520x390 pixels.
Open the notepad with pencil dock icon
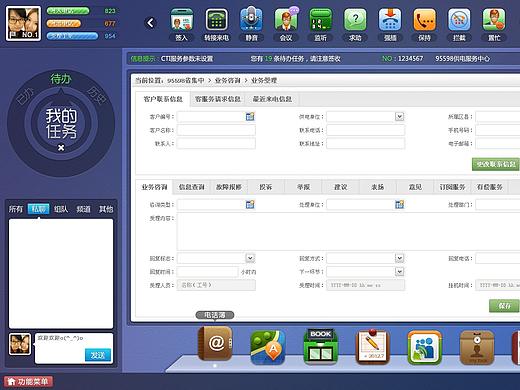click(x=372, y=347)
